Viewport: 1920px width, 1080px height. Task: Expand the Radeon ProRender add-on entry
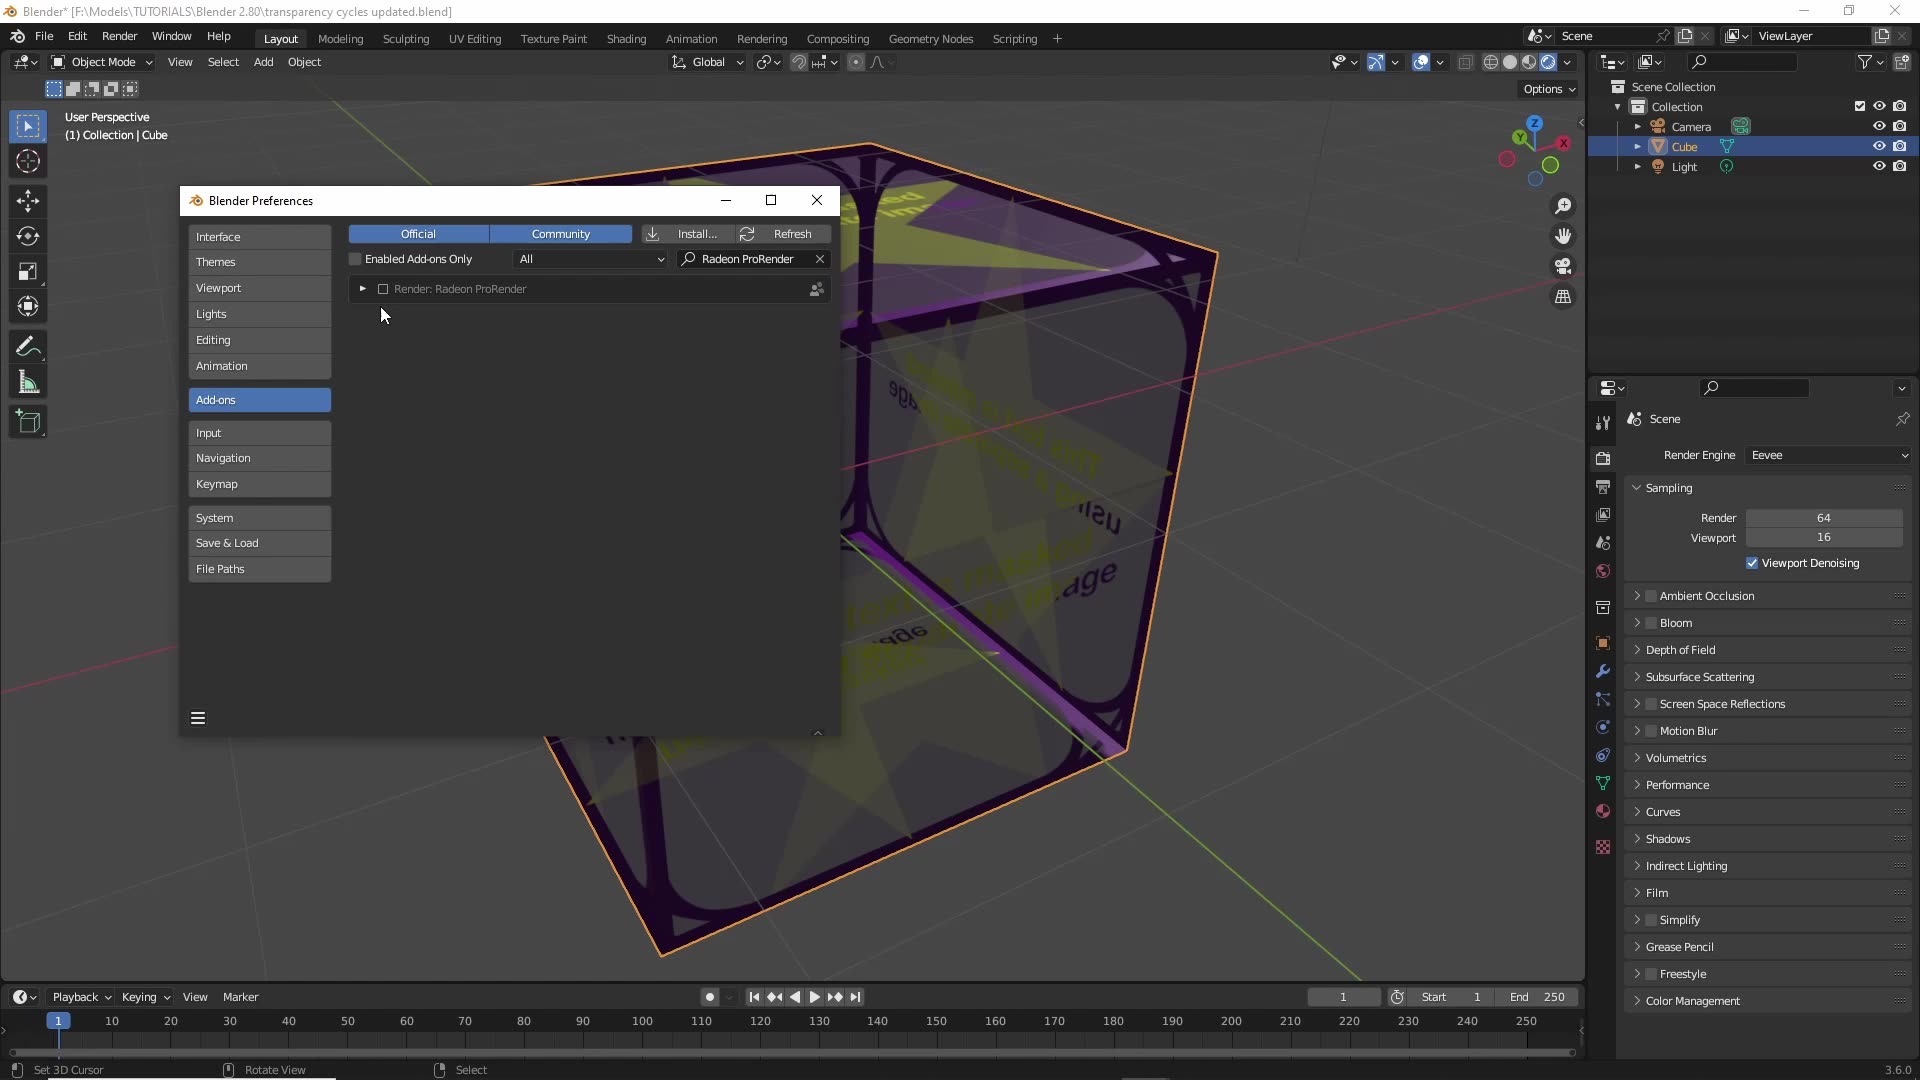click(x=362, y=289)
